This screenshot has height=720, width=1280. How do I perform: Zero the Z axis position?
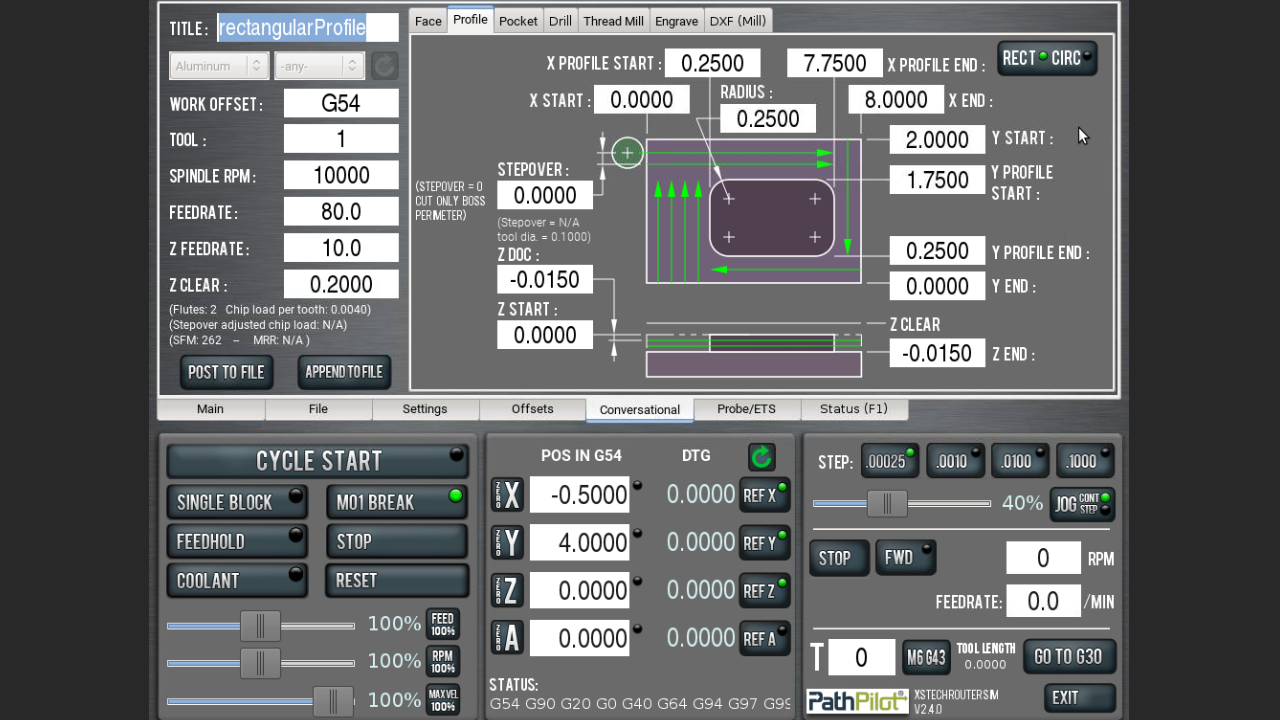tap(507, 591)
